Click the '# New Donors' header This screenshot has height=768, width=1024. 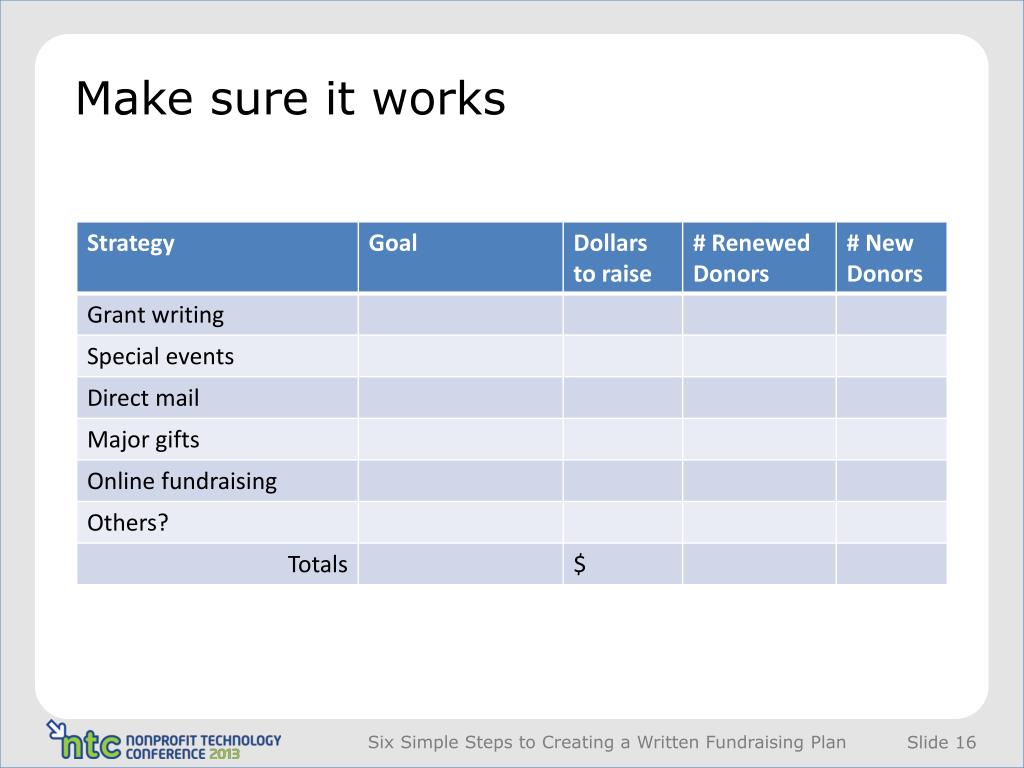click(891, 257)
